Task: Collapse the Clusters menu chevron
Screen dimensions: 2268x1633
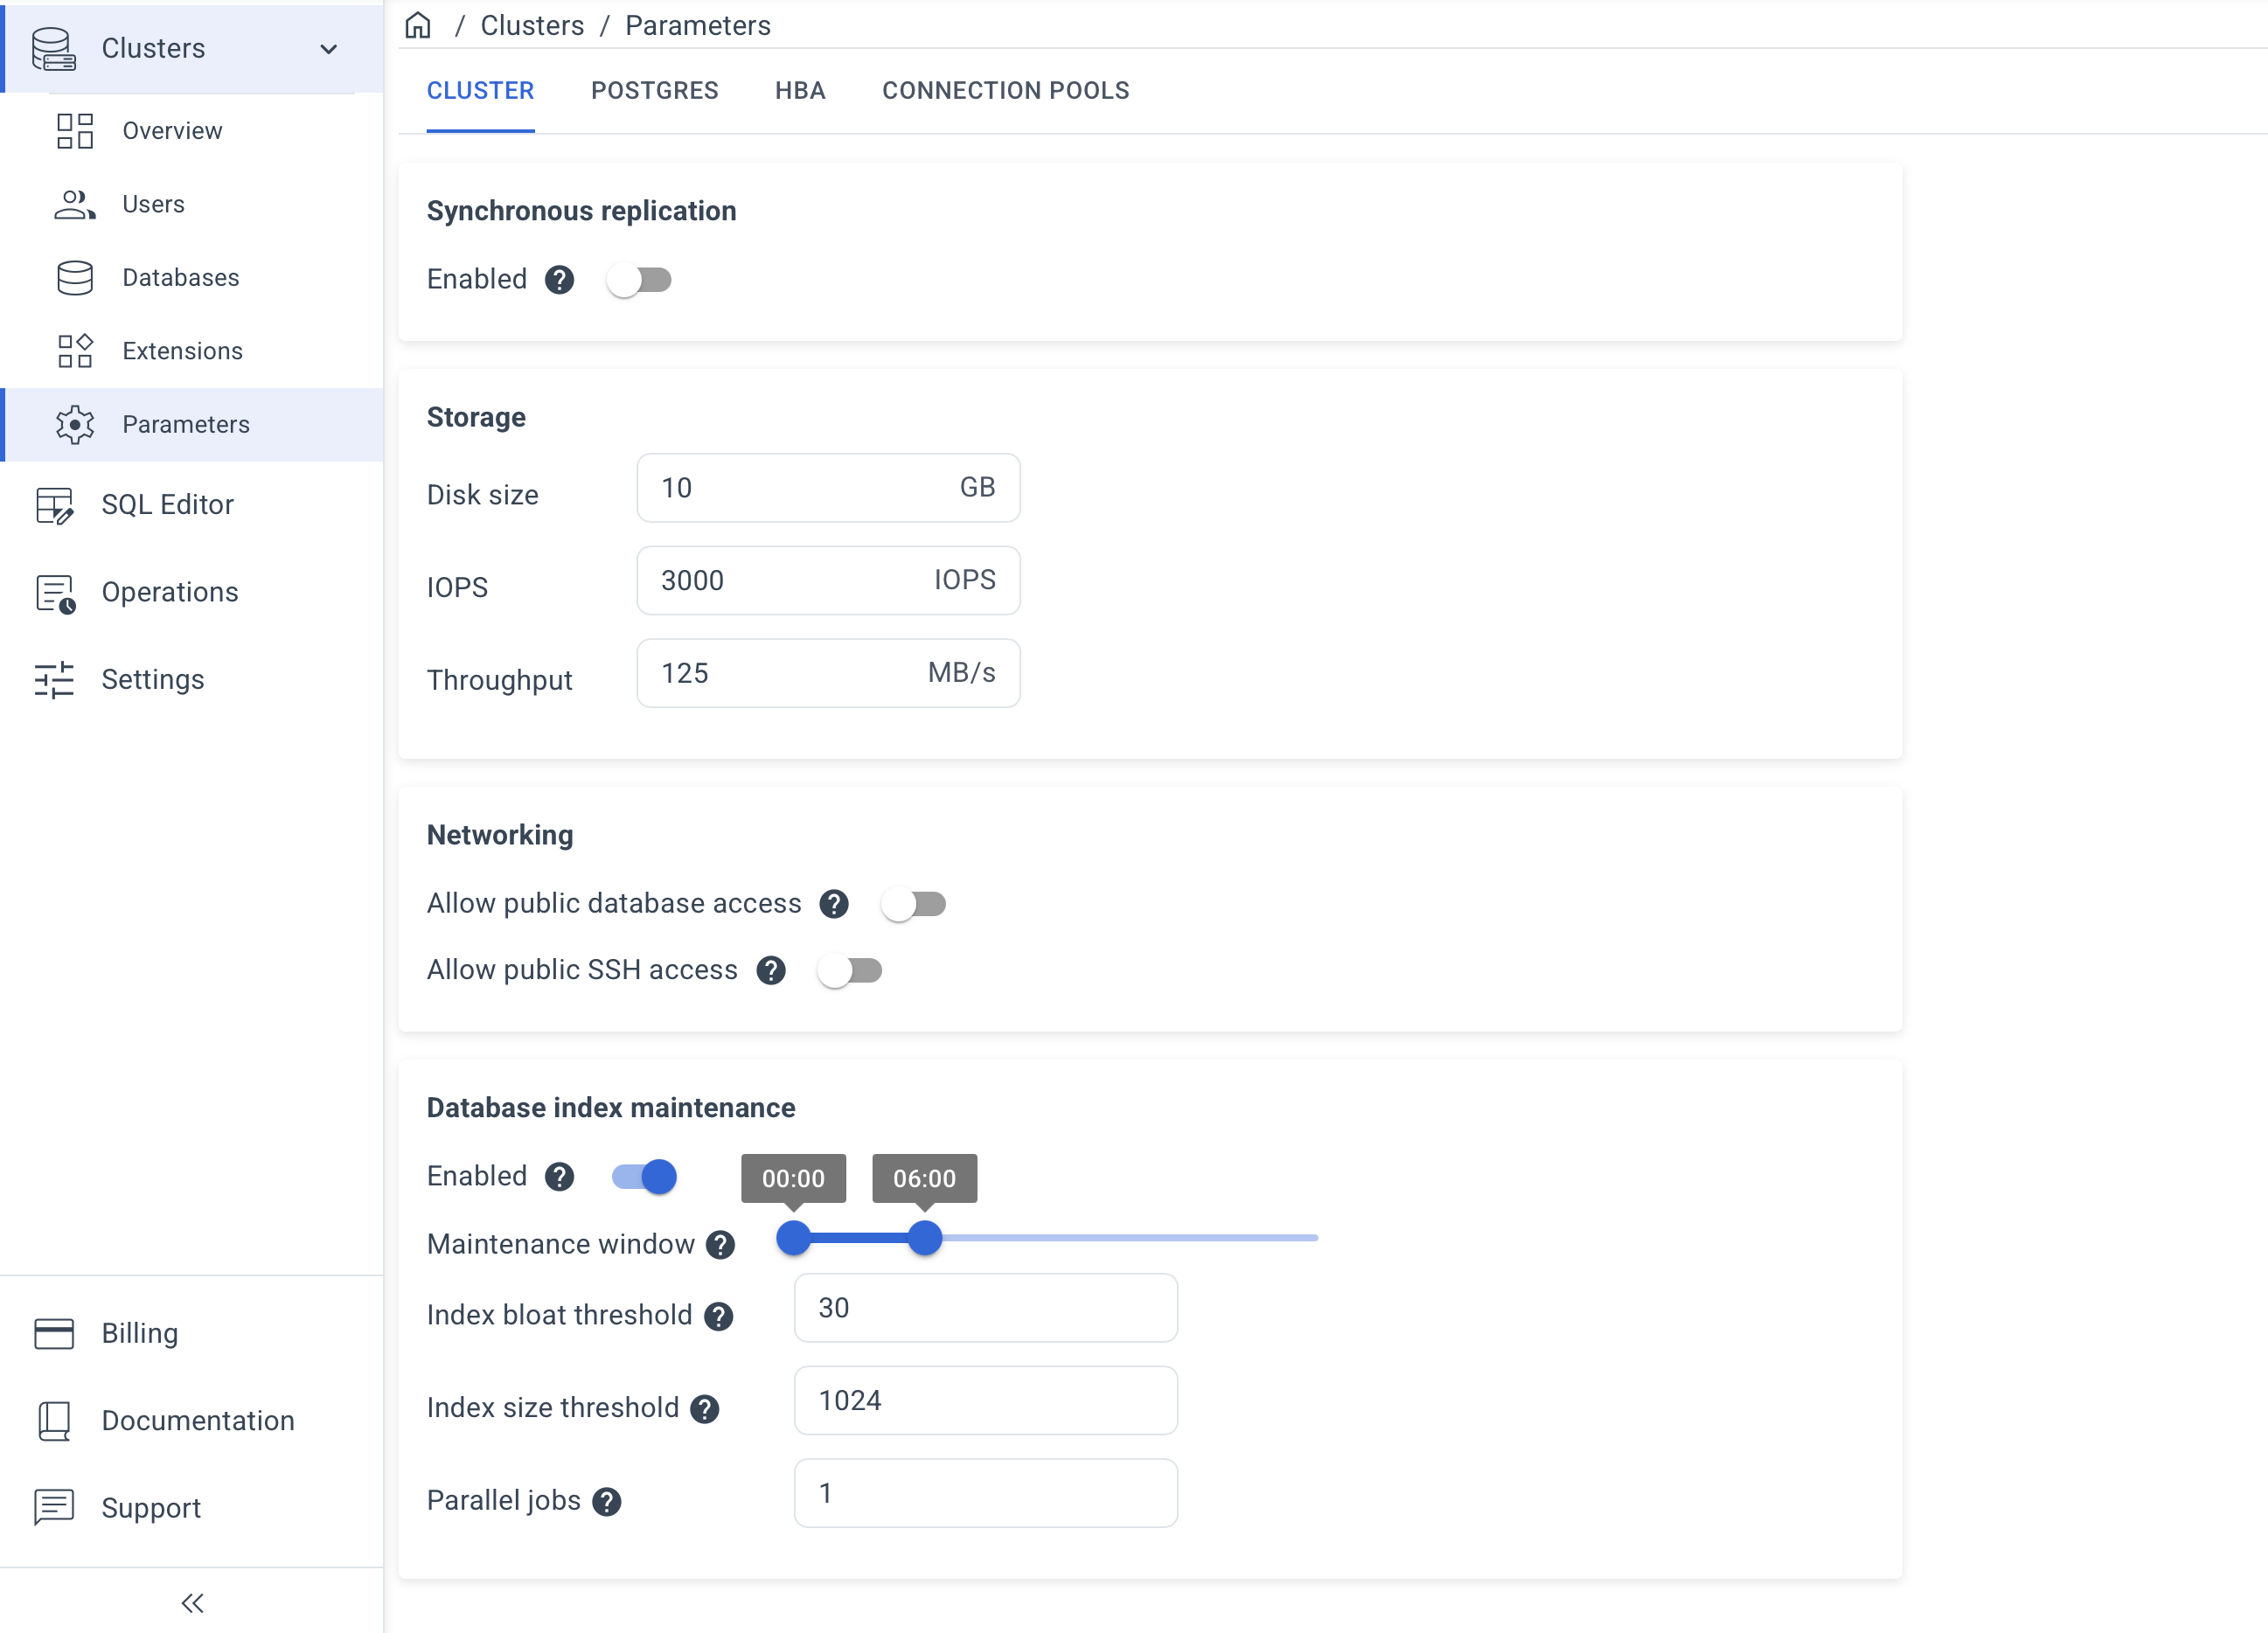Action: click(328, 49)
